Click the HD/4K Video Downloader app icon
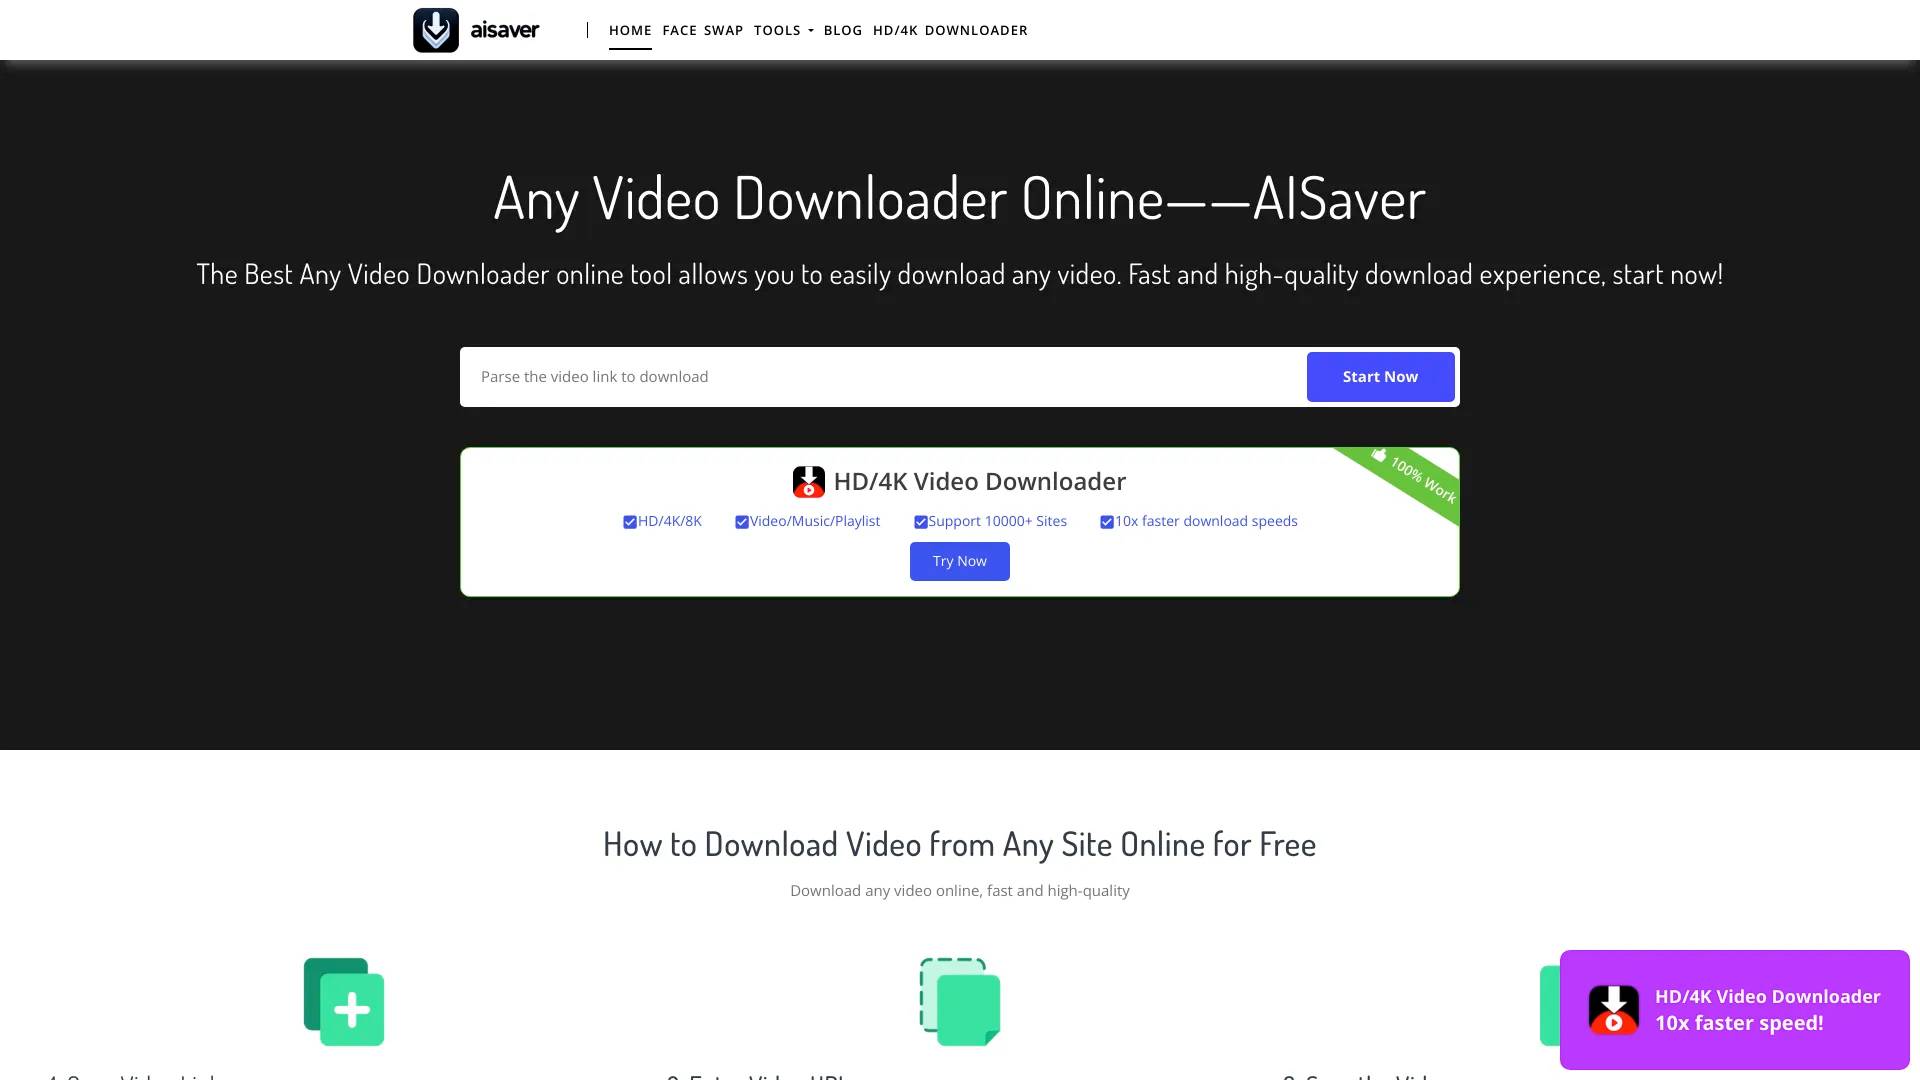This screenshot has height=1080, width=1920. (x=808, y=481)
